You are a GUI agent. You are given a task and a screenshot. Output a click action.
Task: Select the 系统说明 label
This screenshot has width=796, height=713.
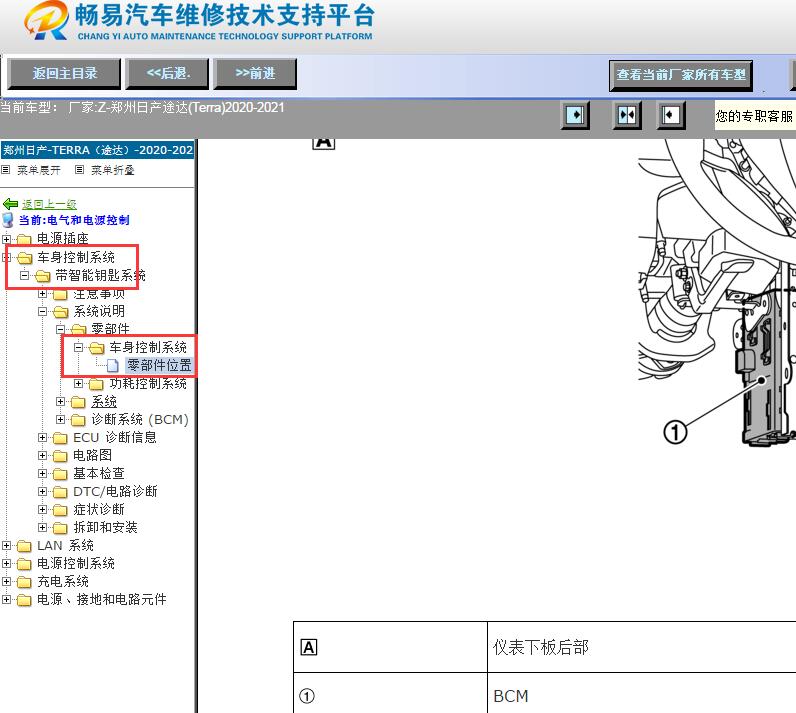point(99,312)
